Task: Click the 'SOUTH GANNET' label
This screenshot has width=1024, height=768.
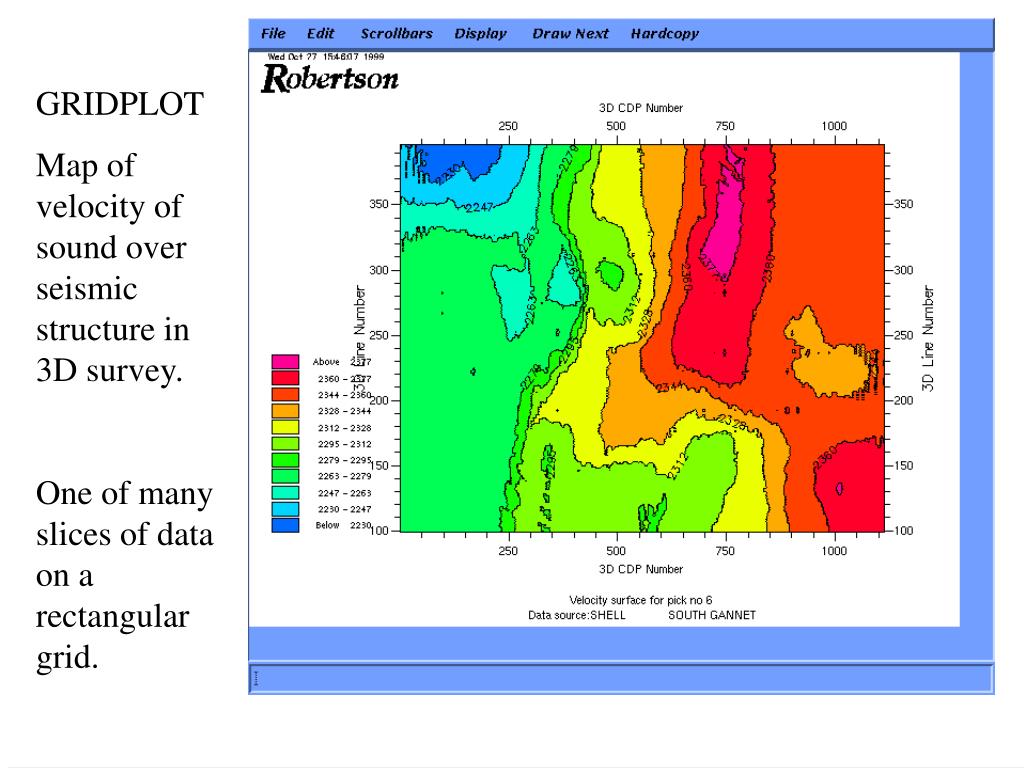Action: pos(712,615)
